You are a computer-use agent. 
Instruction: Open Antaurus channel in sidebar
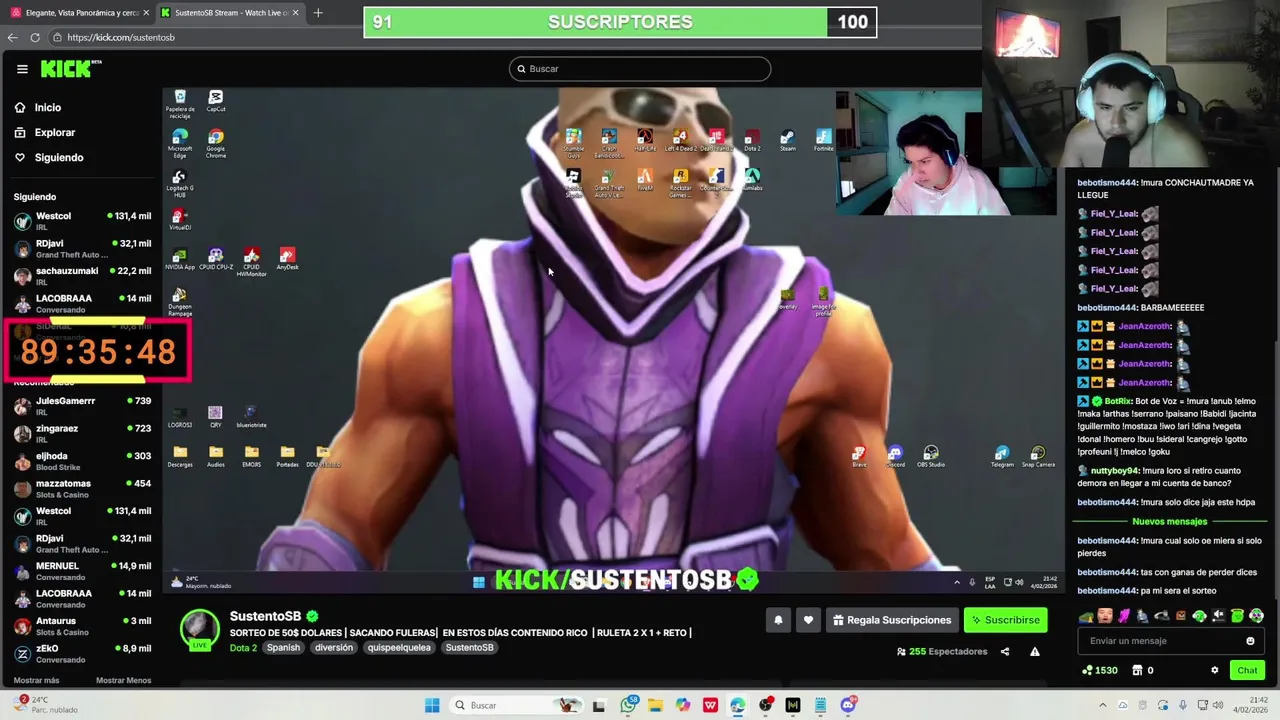(x=82, y=626)
